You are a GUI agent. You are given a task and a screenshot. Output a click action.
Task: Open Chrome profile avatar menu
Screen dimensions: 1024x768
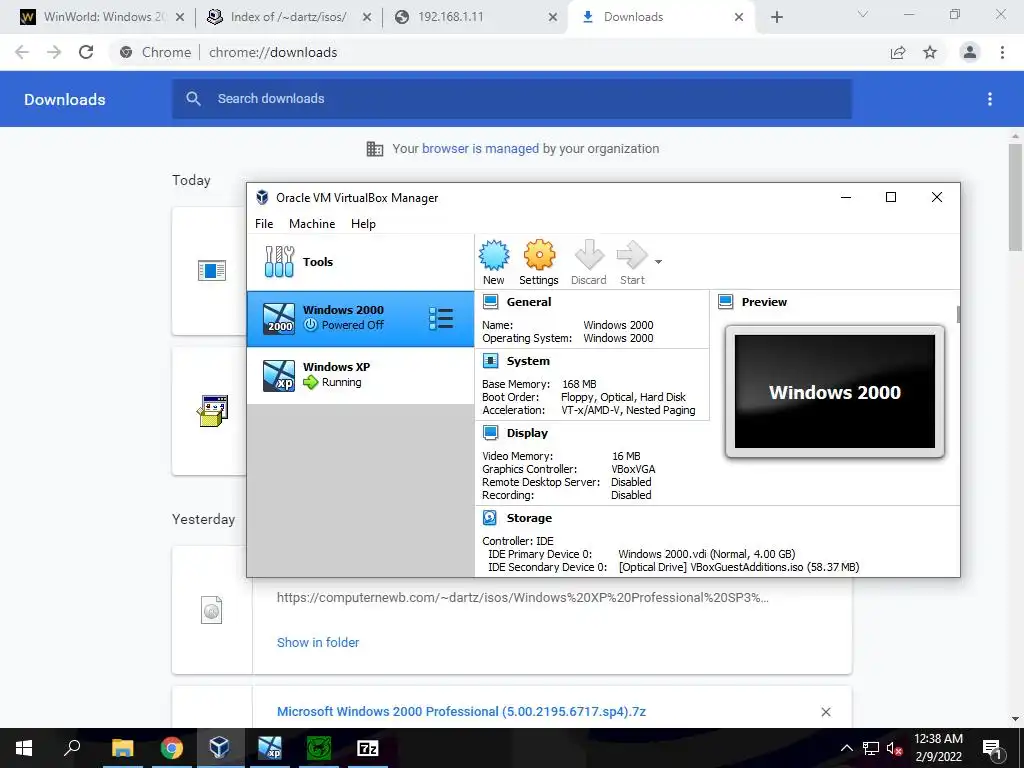[970, 52]
